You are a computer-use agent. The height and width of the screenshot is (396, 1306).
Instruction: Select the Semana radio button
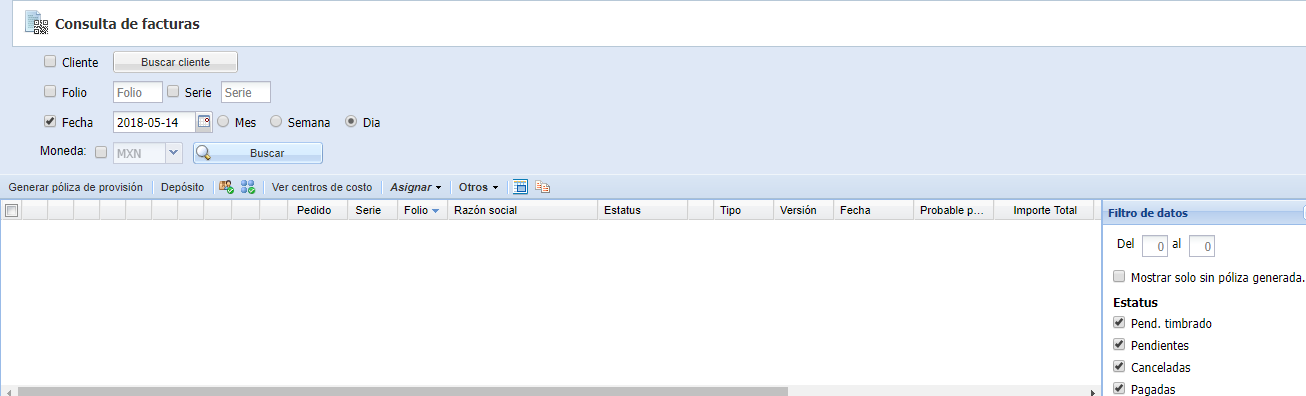(x=276, y=121)
